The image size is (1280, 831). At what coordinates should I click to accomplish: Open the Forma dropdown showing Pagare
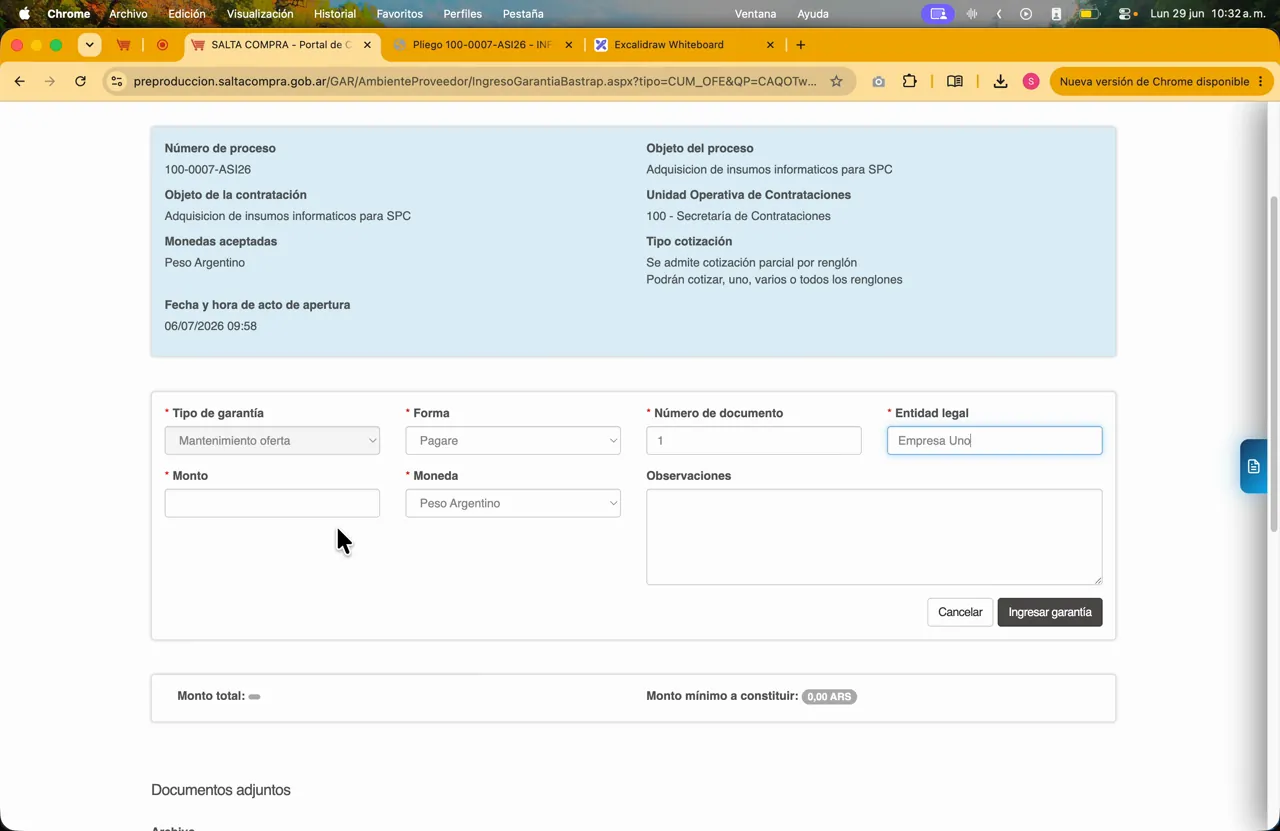coord(513,440)
